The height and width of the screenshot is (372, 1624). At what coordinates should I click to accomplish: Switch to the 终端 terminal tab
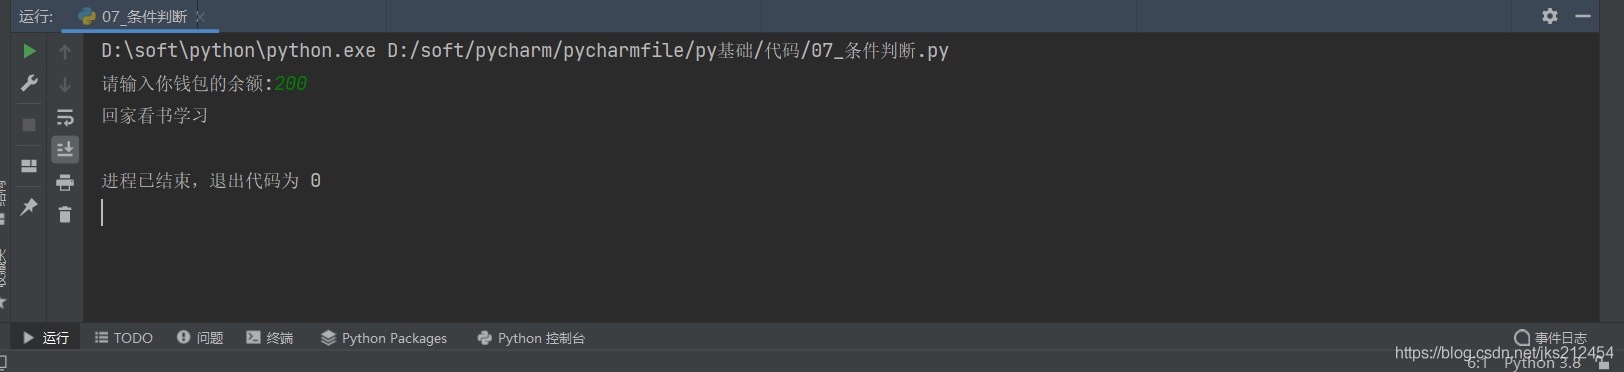coord(270,338)
